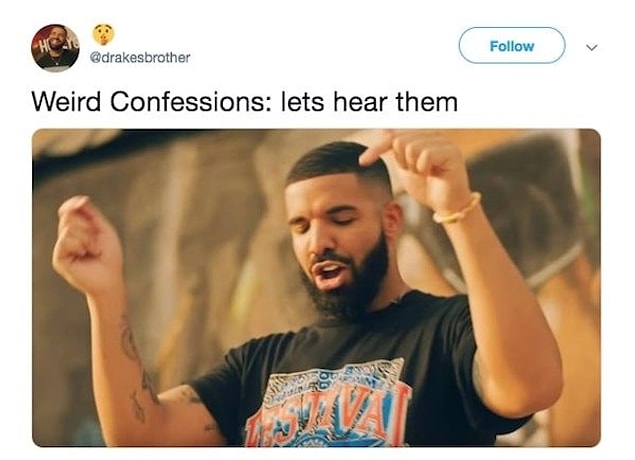Click the gold bracelet in the photo

click(x=458, y=210)
